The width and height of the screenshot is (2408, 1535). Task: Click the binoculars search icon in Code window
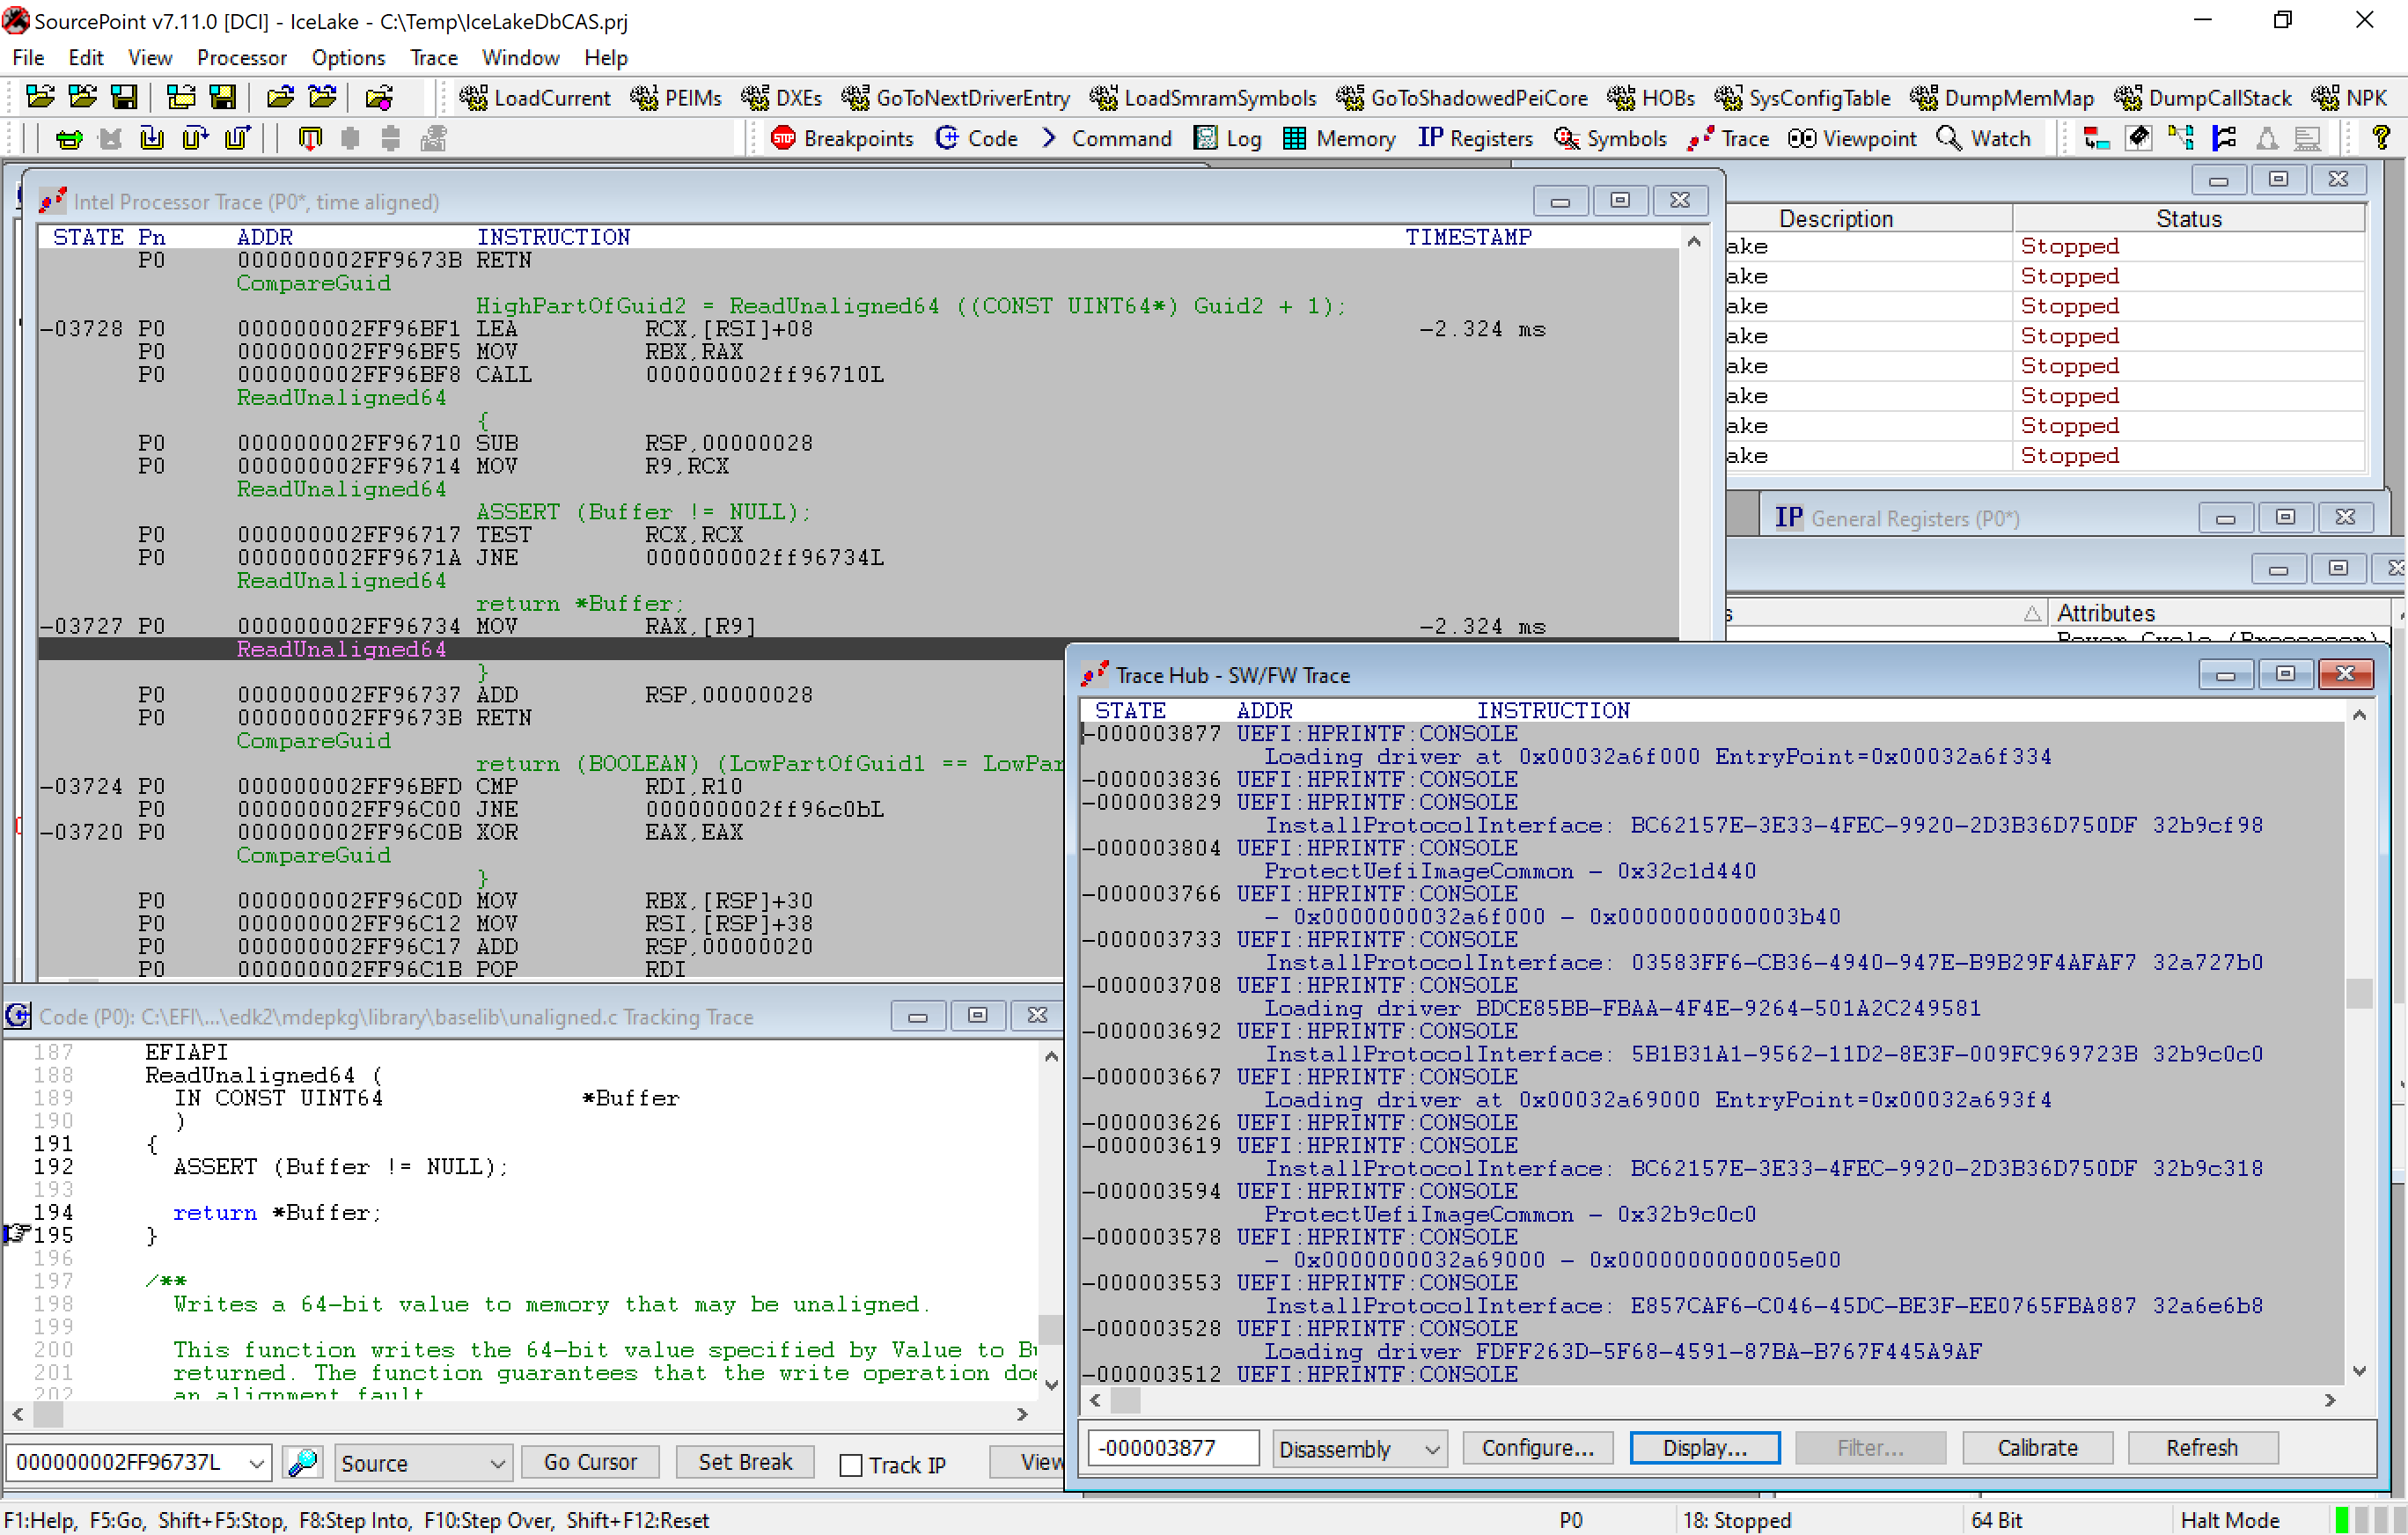coord(303,1463)
